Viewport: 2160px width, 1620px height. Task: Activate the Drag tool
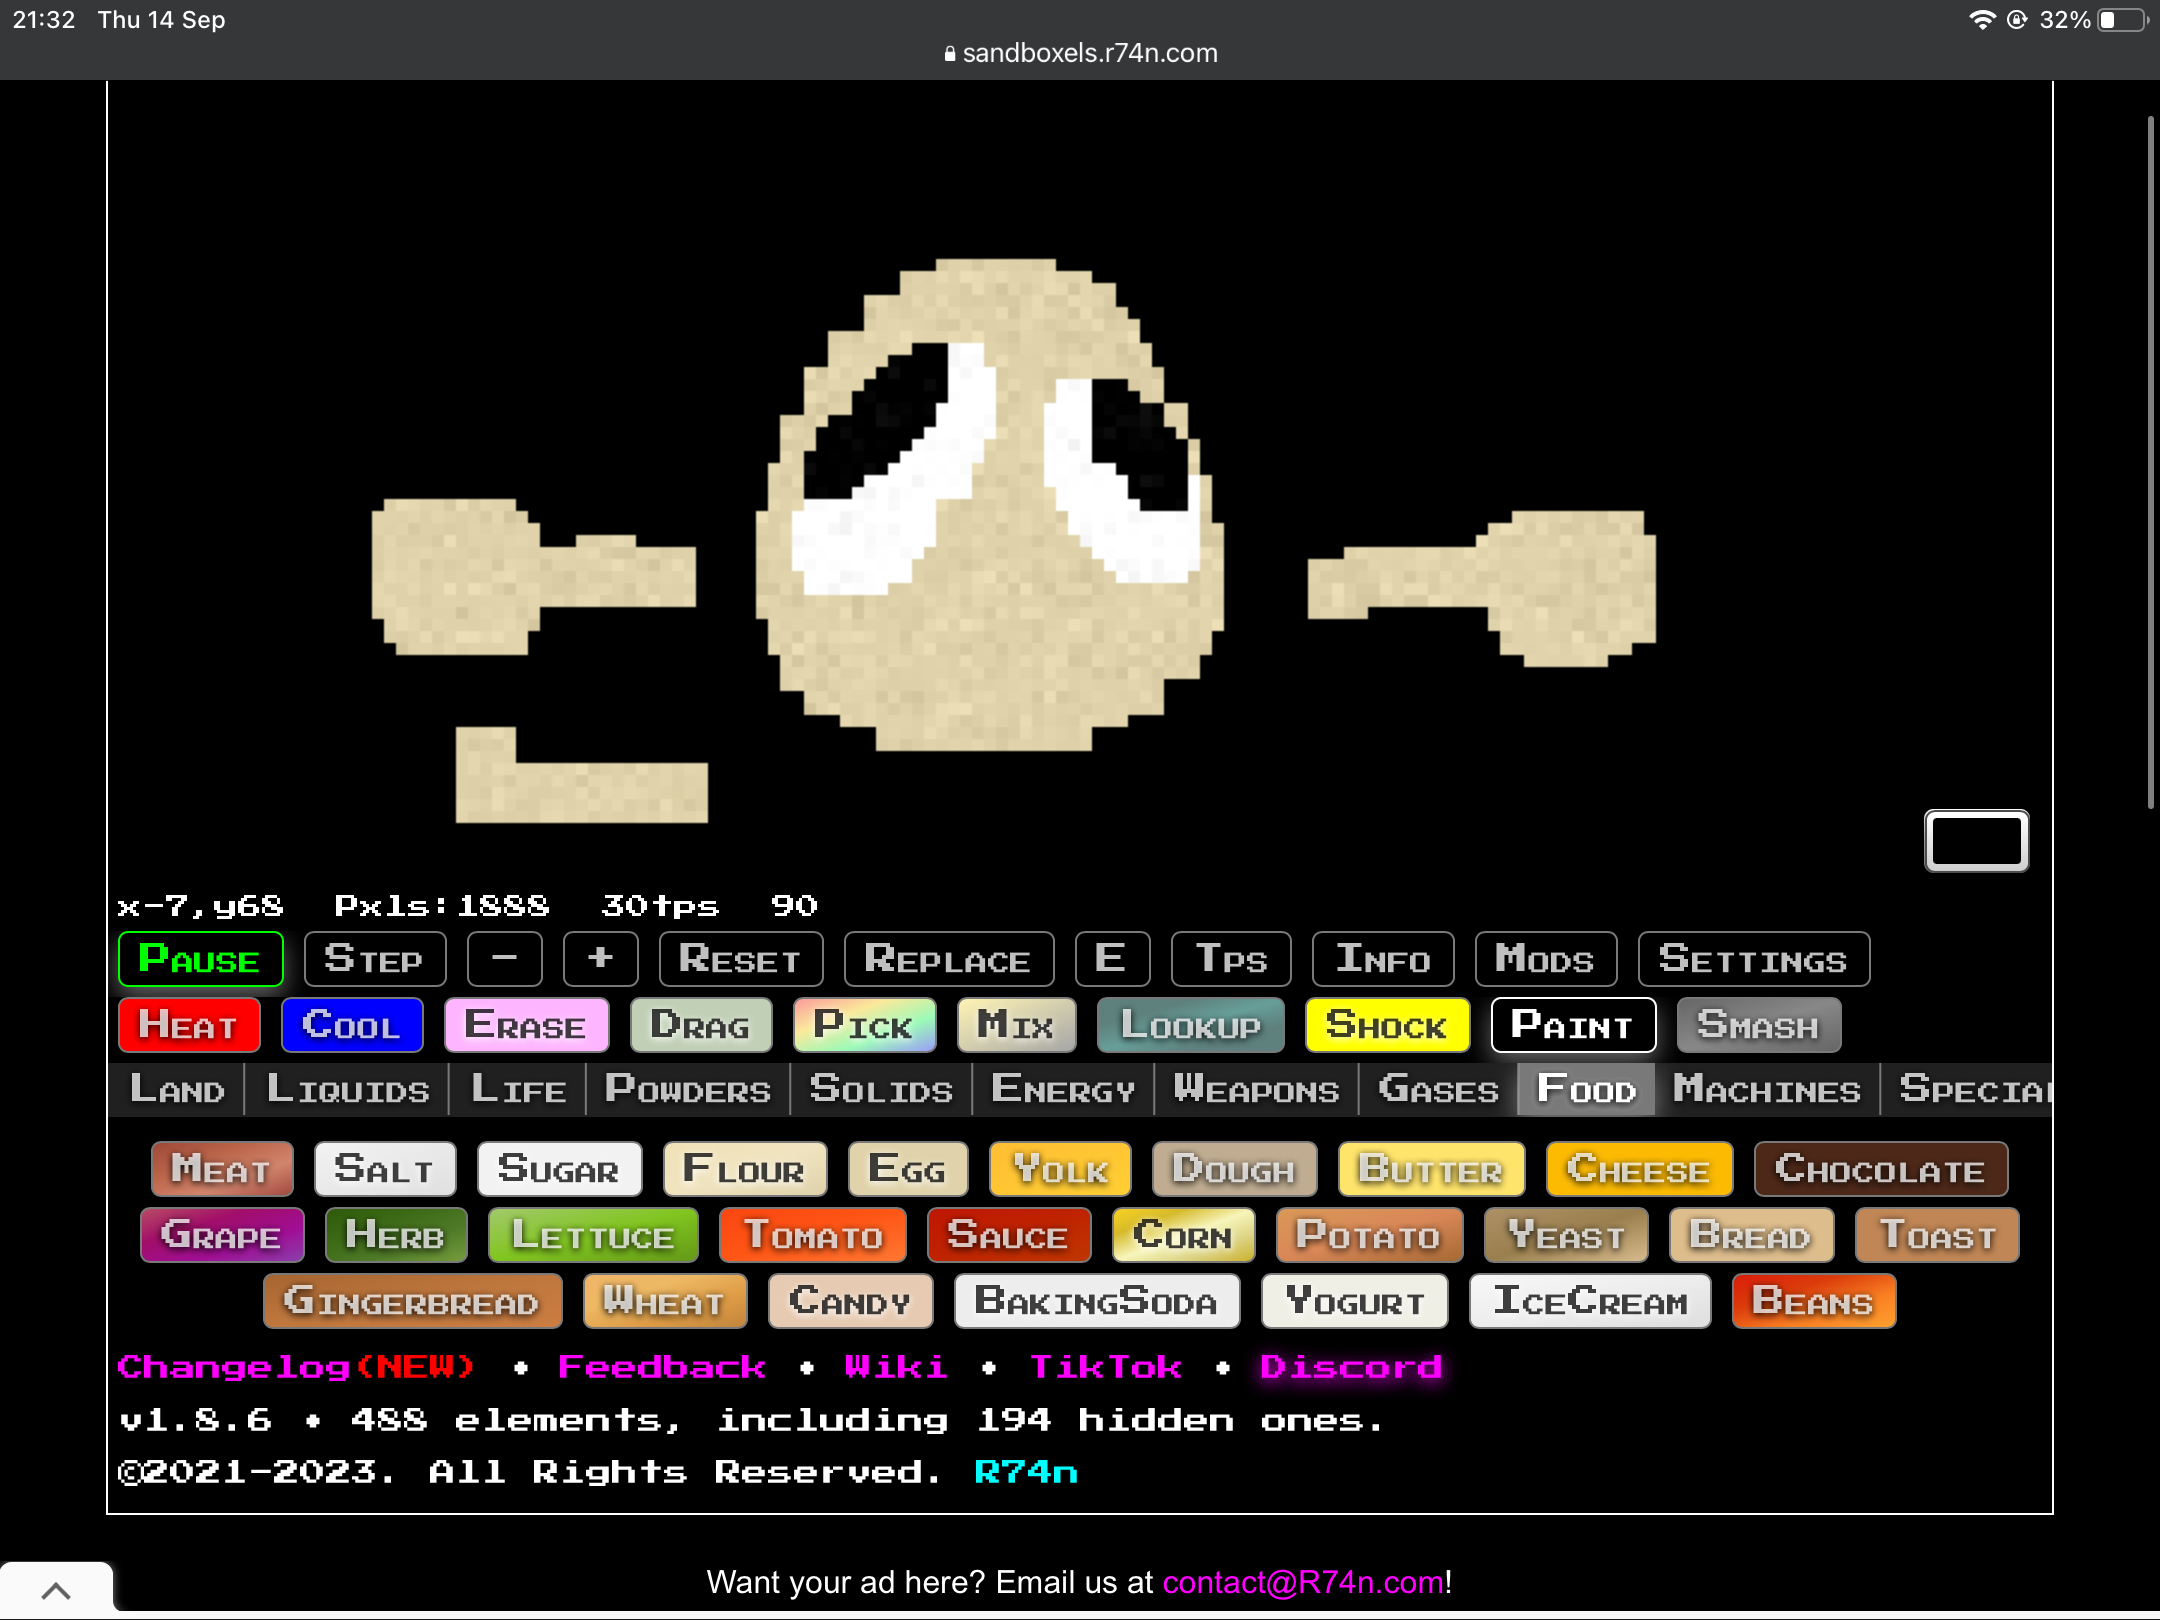(700, 1025)
